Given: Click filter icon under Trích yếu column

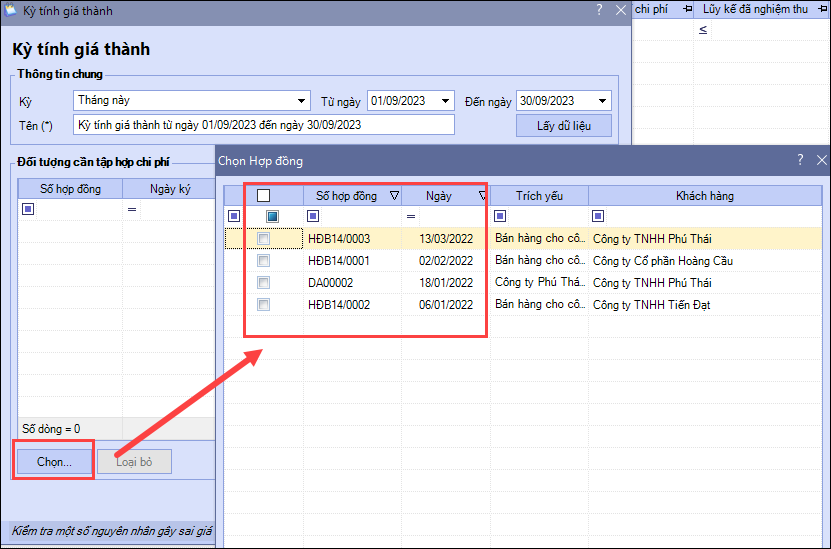Looking at the screenshot, I should click(x=499, y=216).
